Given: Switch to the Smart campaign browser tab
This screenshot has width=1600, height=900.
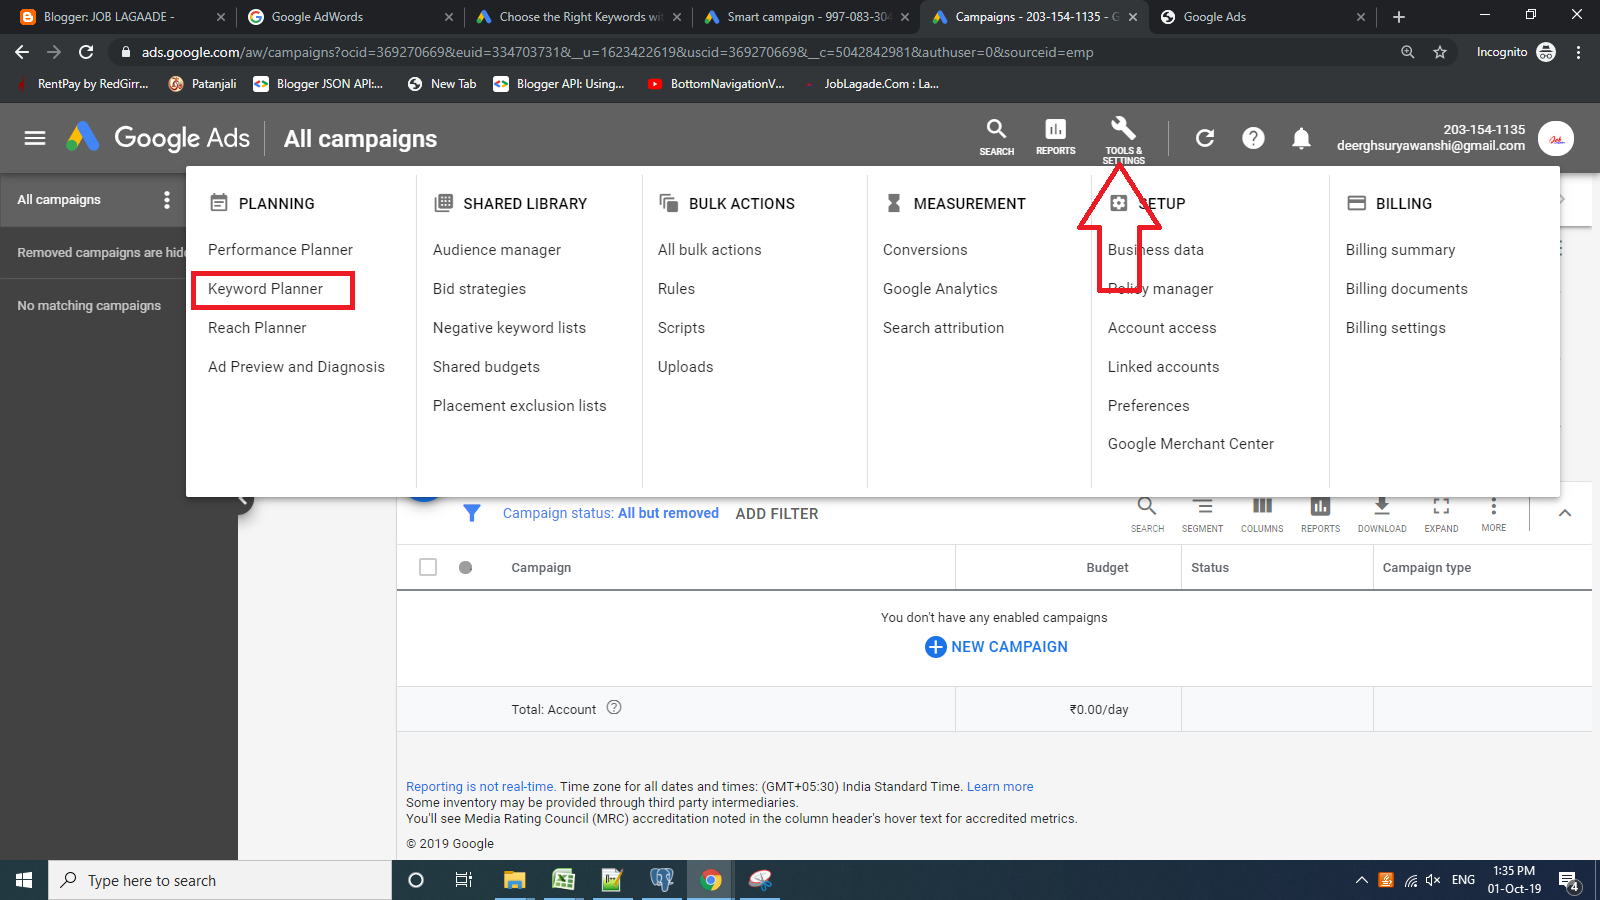Looking at the screenshot, I should pyautogui.click(x=805, y=17).
